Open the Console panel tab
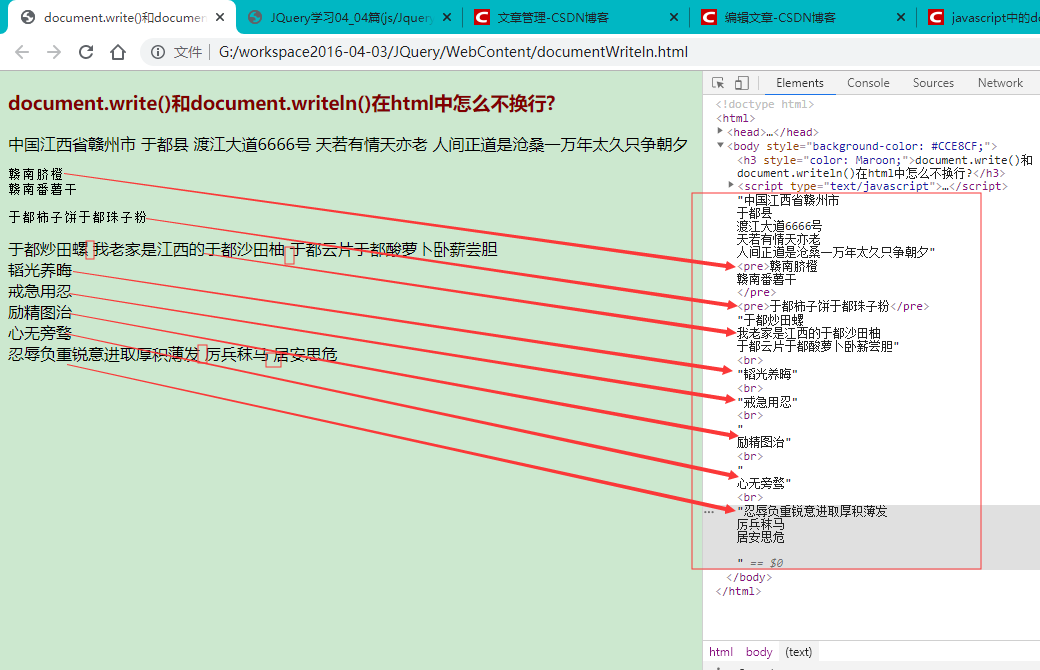The height and width of the screenshot is (670, 1040). 868,83
